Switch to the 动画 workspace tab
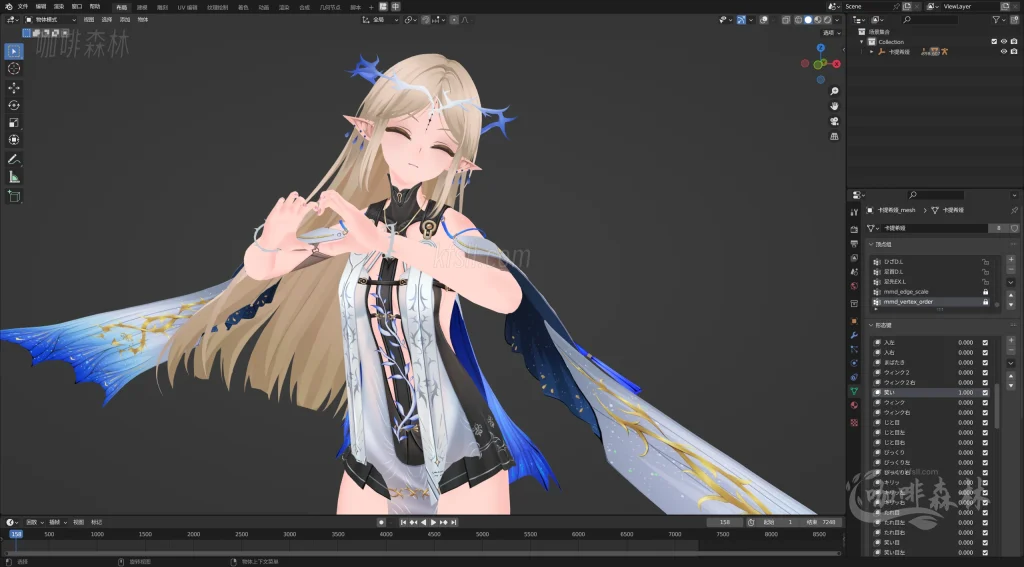Image resolution: width=1024 pixels, height=567 pixels. [x=263, y=7]
